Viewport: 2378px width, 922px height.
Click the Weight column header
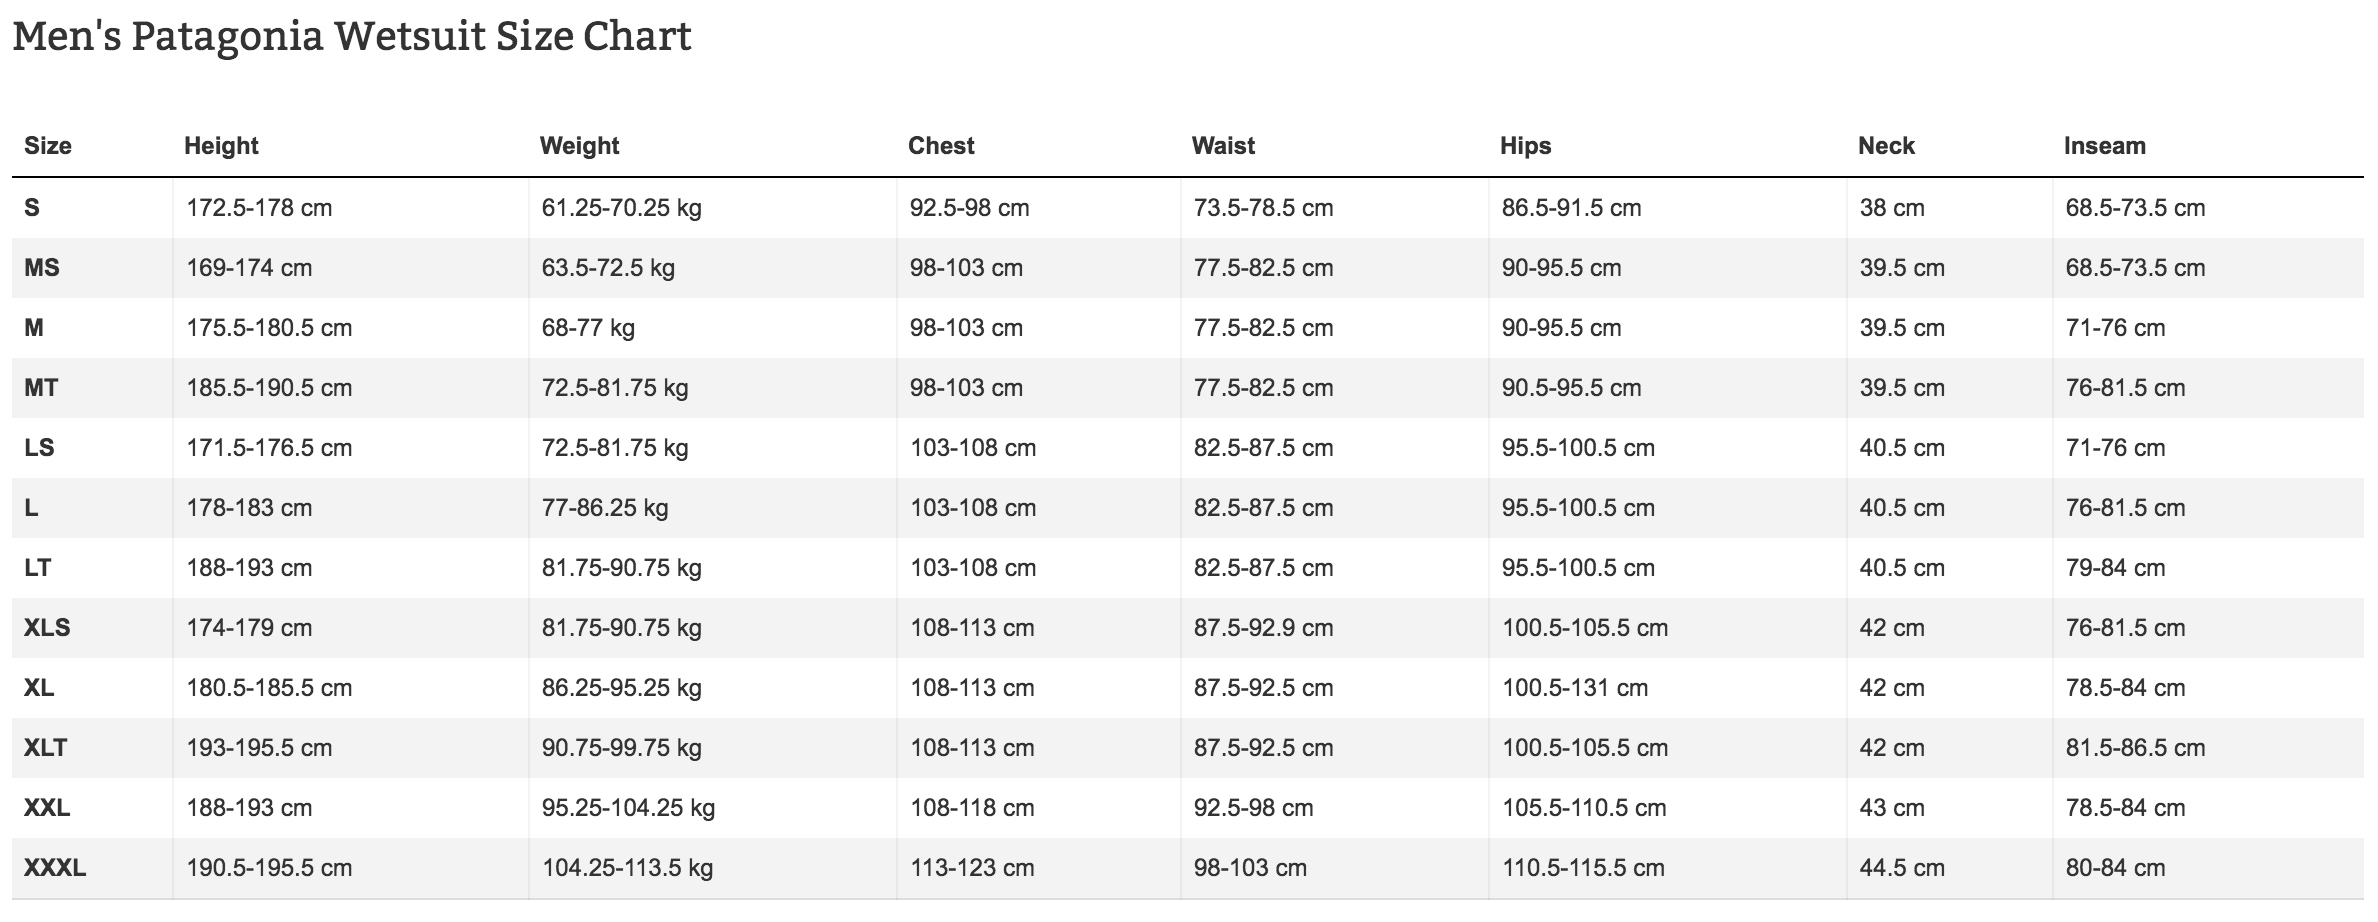pos(579,146)
